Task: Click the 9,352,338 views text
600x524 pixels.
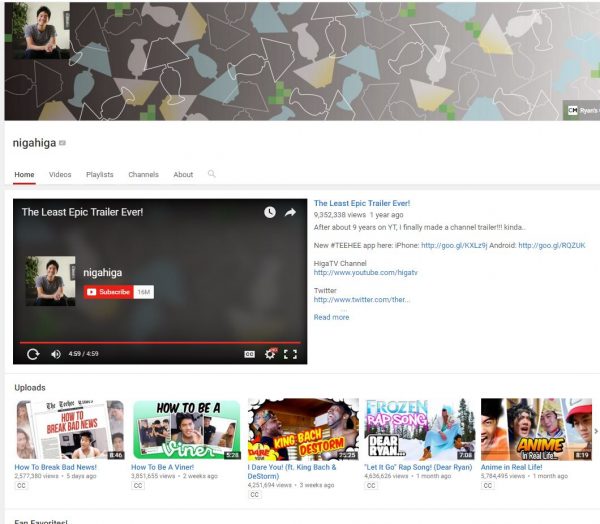Action: point(340,215)
